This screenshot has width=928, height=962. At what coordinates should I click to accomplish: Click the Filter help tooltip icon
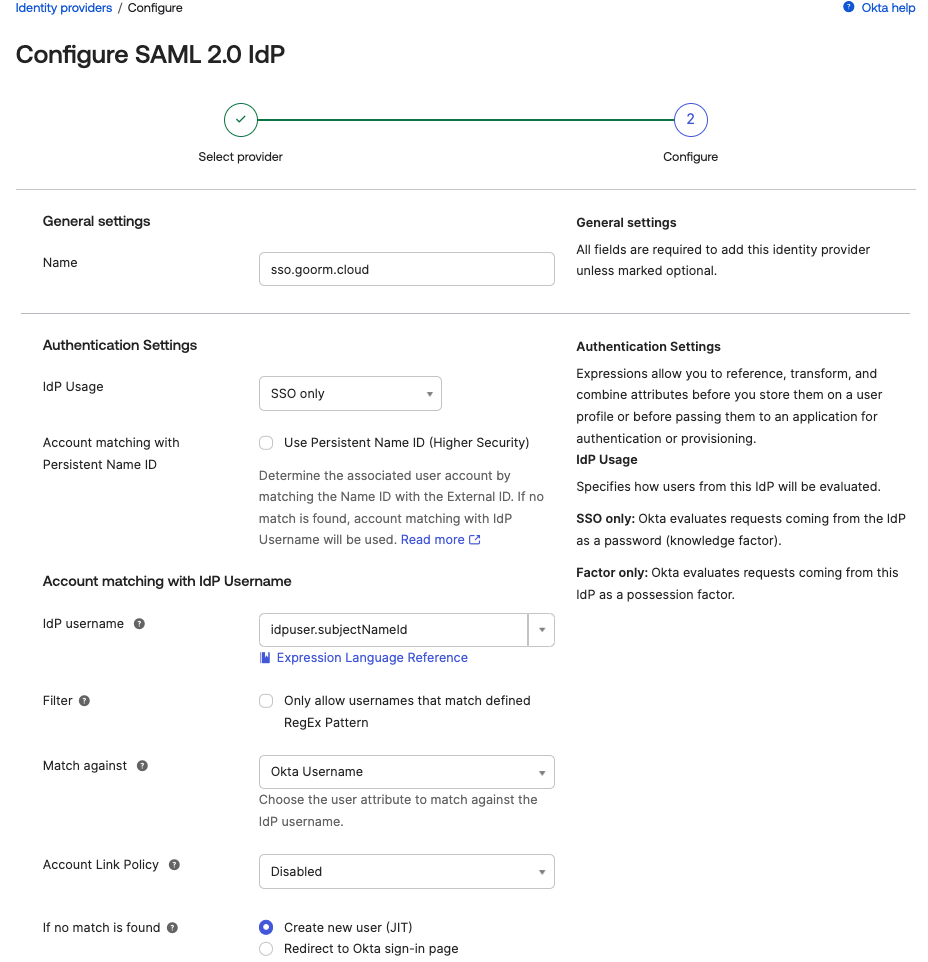(84, 701)
